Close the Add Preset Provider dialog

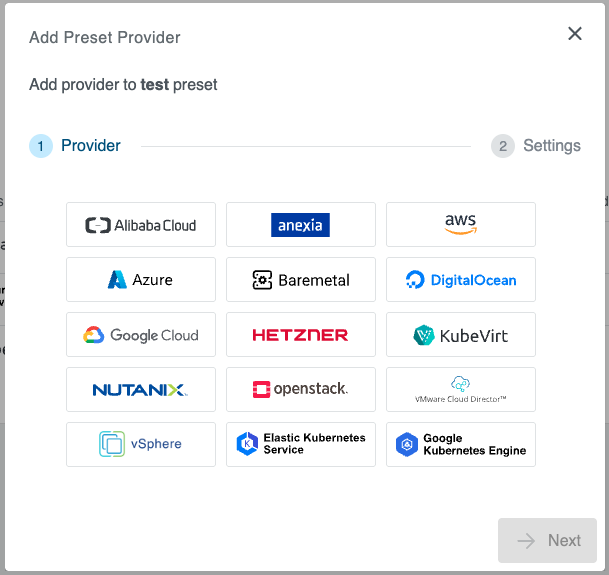(575, 34)
